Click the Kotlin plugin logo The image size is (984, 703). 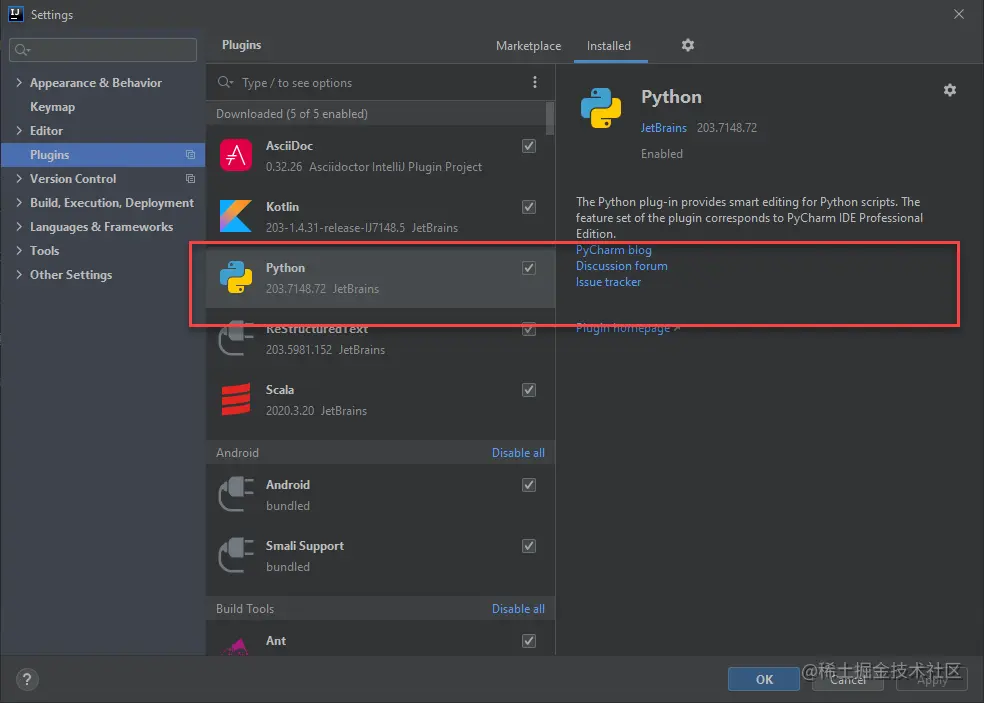click(236, 216)
